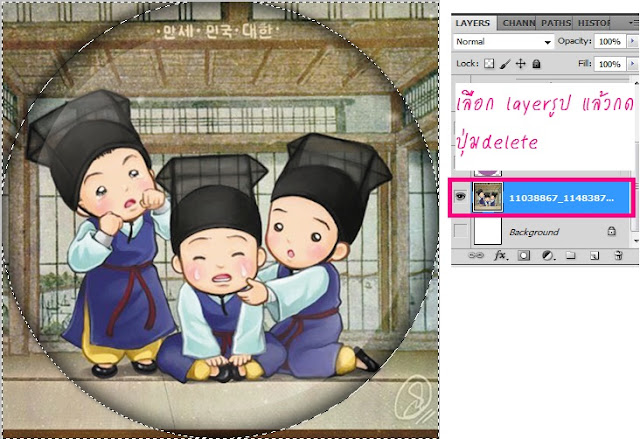Click the 11038867_1148387 layer name

pyautogui.click(x=561, y=198)
